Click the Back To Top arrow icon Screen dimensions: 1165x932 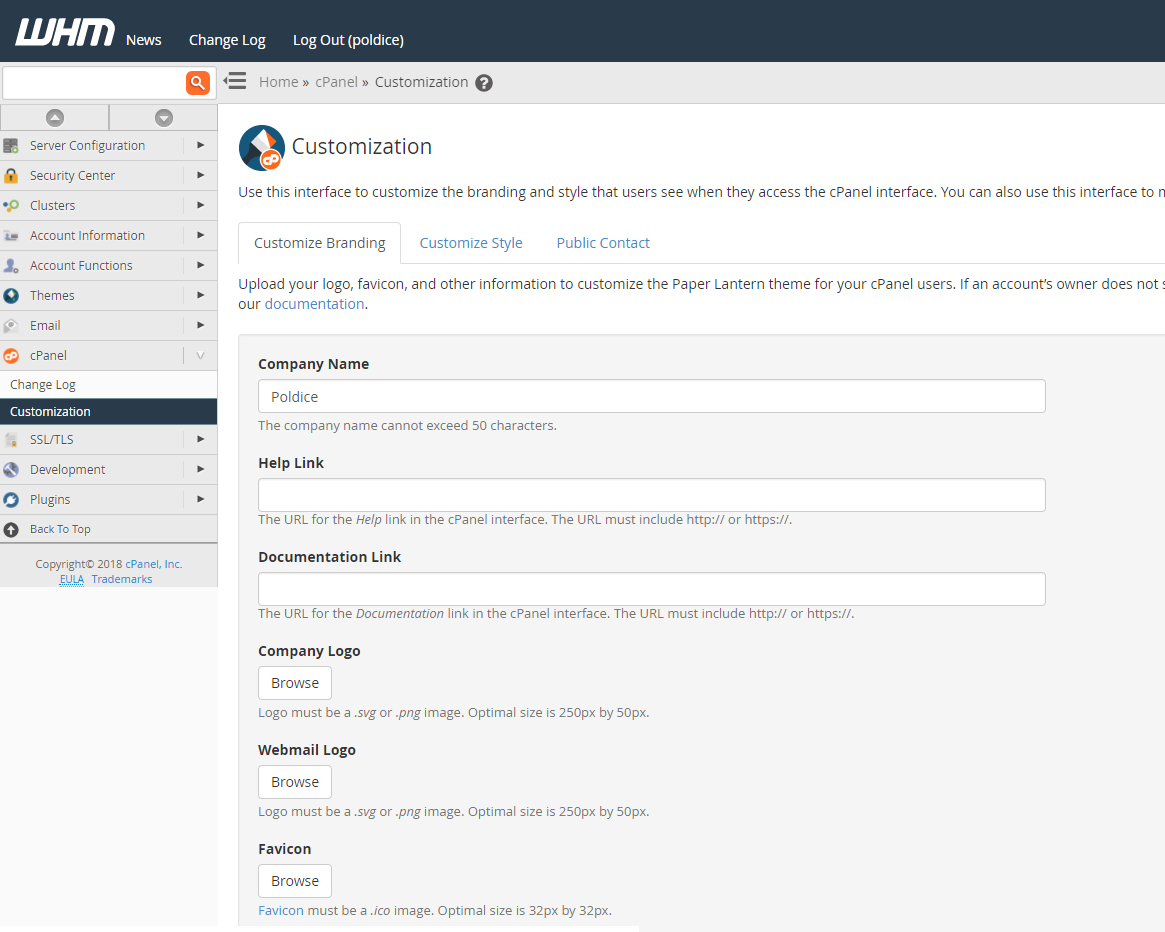click(x=11, y=529)
